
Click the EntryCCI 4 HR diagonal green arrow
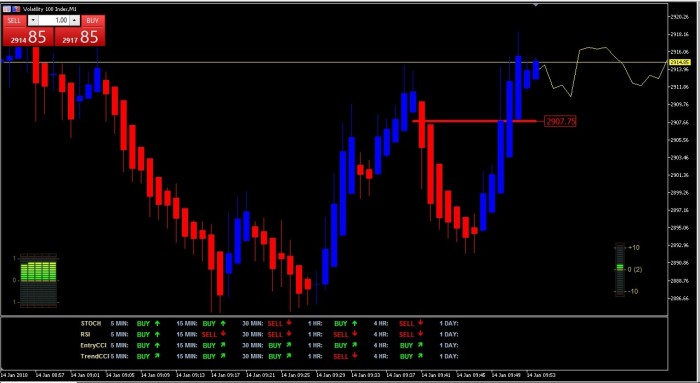[x=421, y=345]
